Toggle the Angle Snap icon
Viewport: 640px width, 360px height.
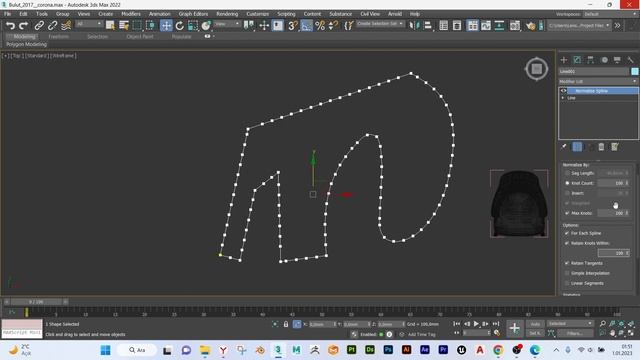(306, 26)
